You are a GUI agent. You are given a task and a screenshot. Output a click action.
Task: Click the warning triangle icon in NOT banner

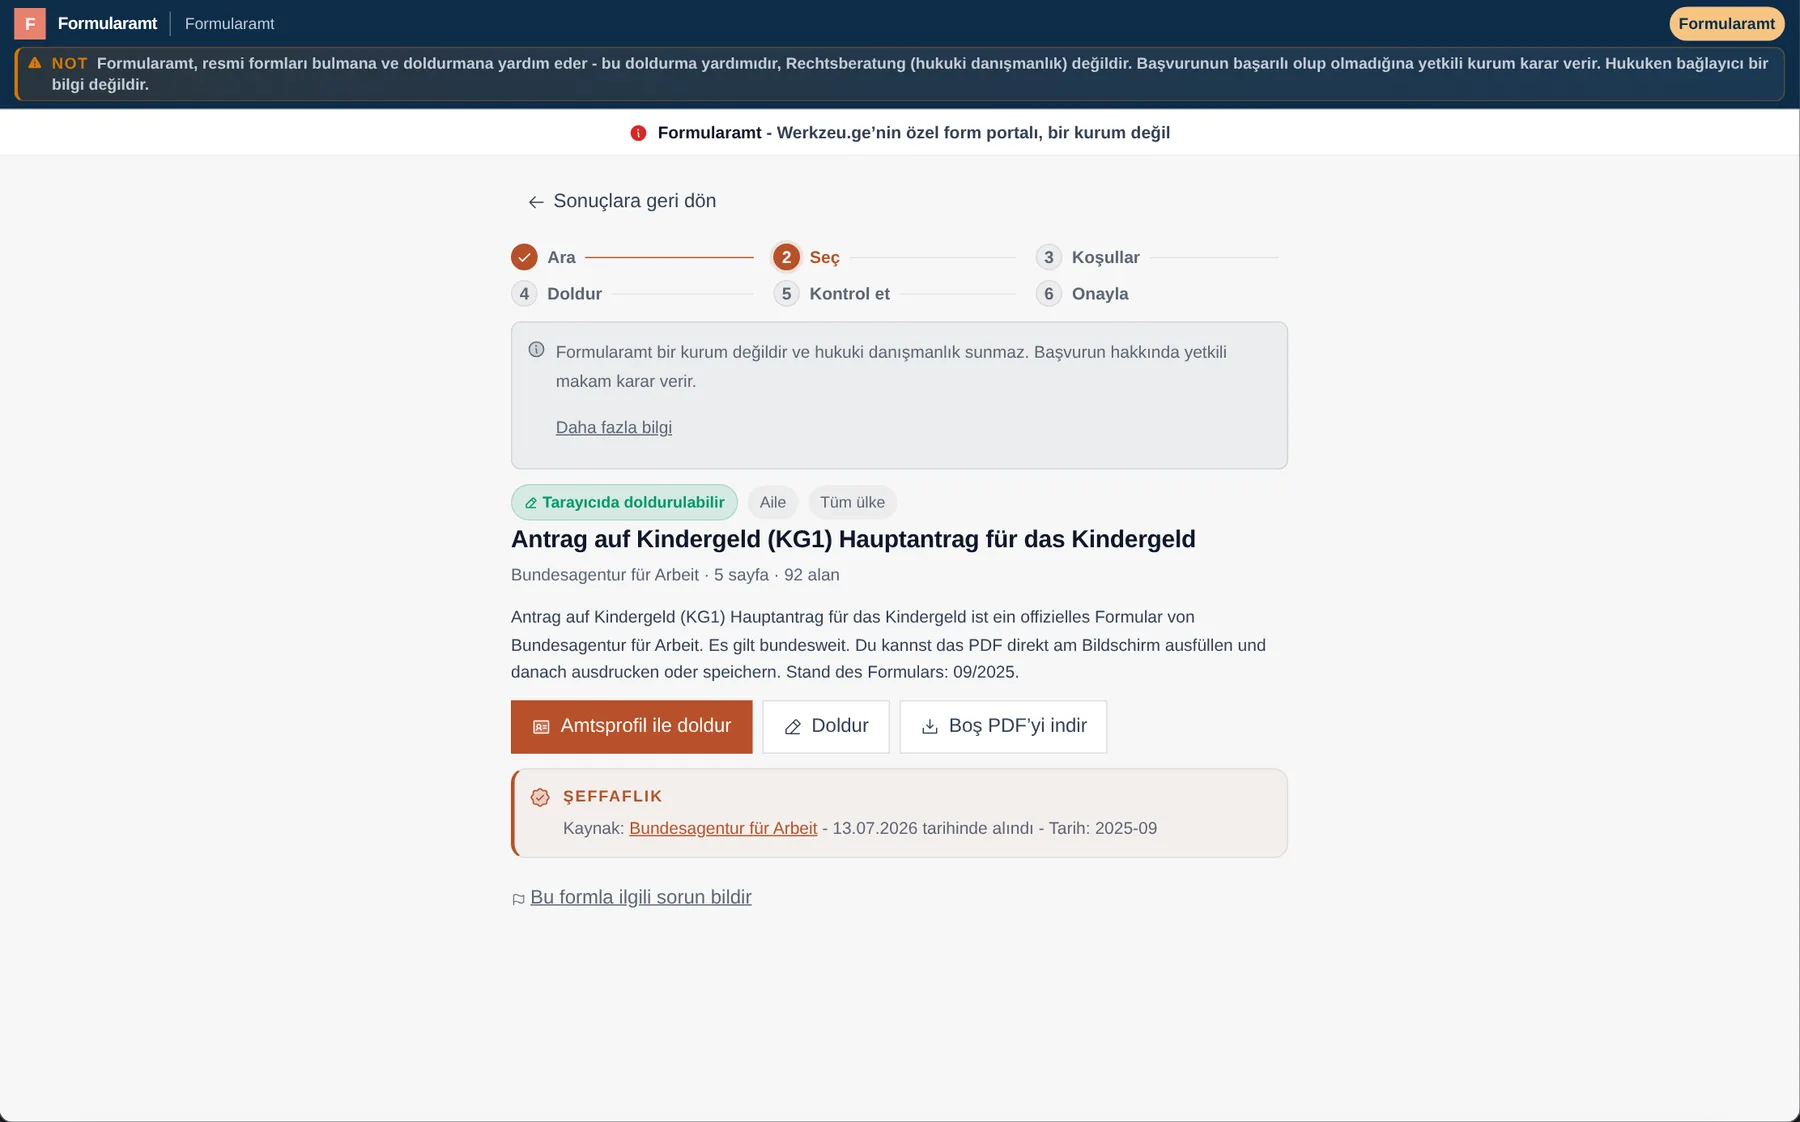coord(35,63)
